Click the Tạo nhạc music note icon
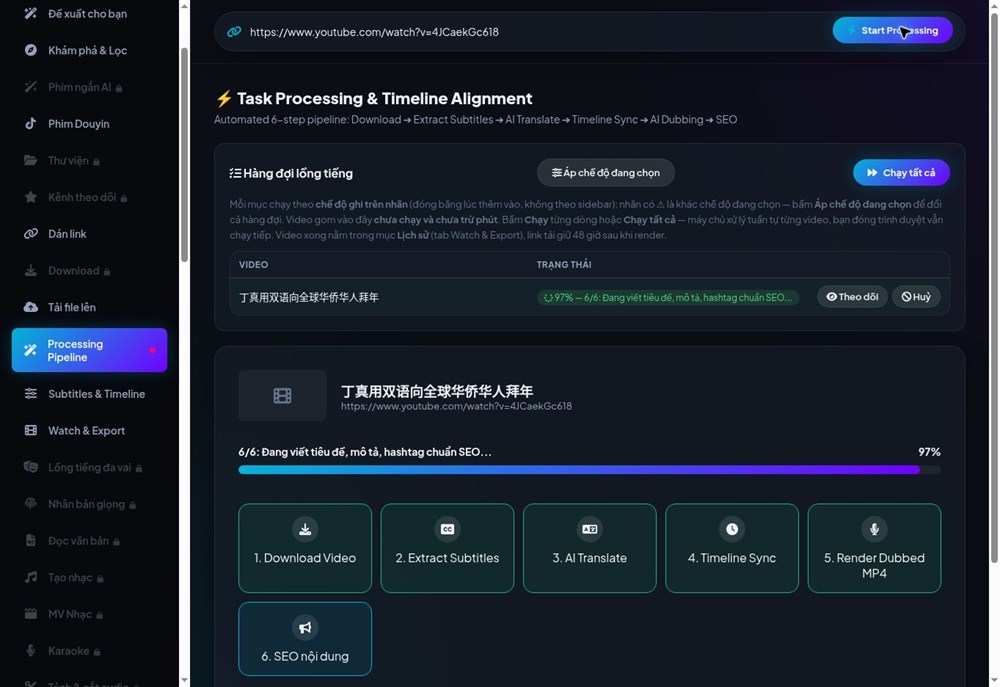 31,577
